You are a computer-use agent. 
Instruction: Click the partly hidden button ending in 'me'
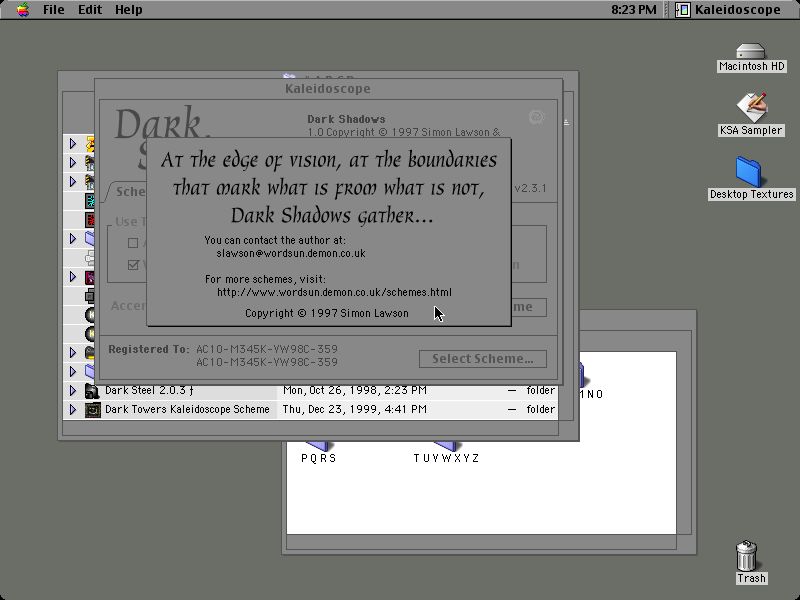(529, 307)
